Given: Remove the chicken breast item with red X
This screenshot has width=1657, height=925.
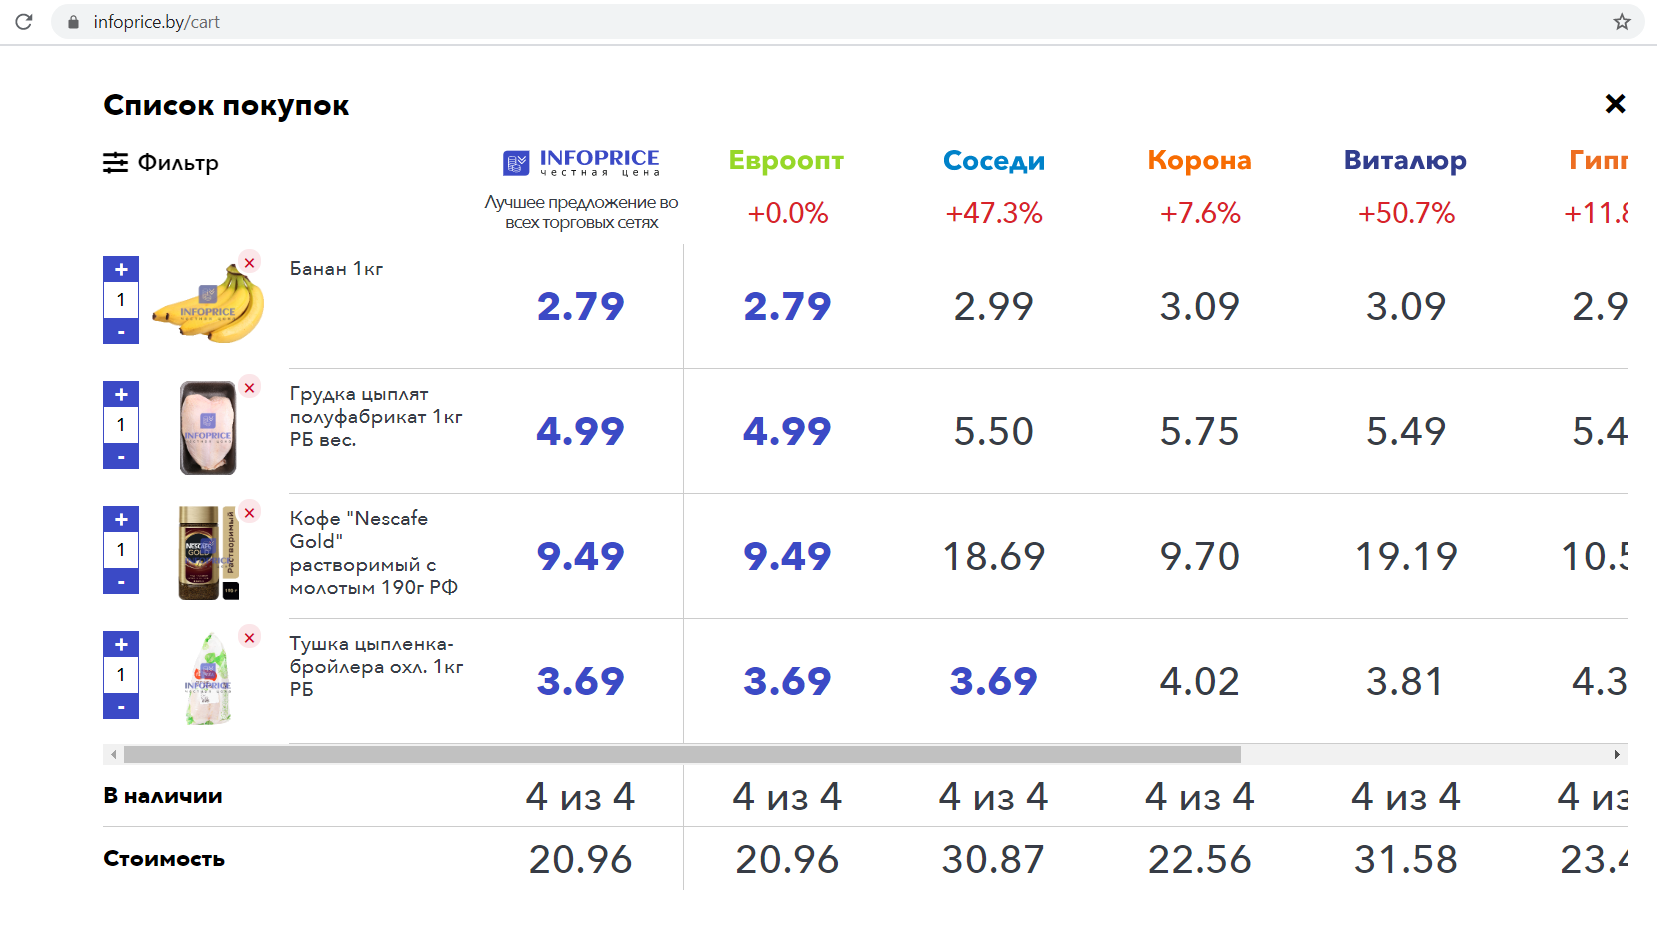Looking at the screenshot, I should click(250, 387).
